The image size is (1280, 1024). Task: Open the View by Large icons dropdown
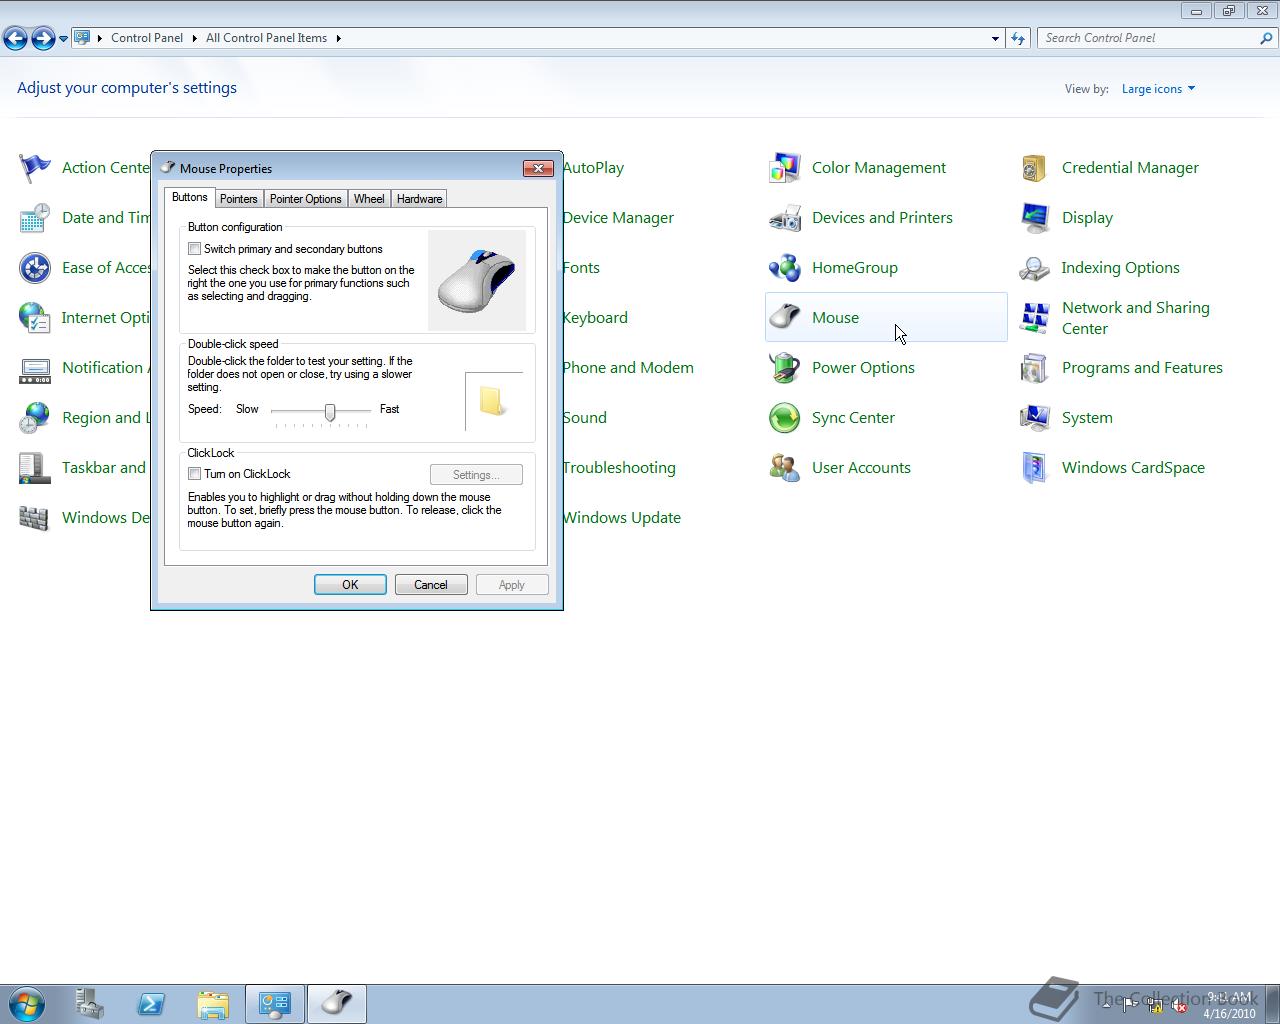(1157, 88)
